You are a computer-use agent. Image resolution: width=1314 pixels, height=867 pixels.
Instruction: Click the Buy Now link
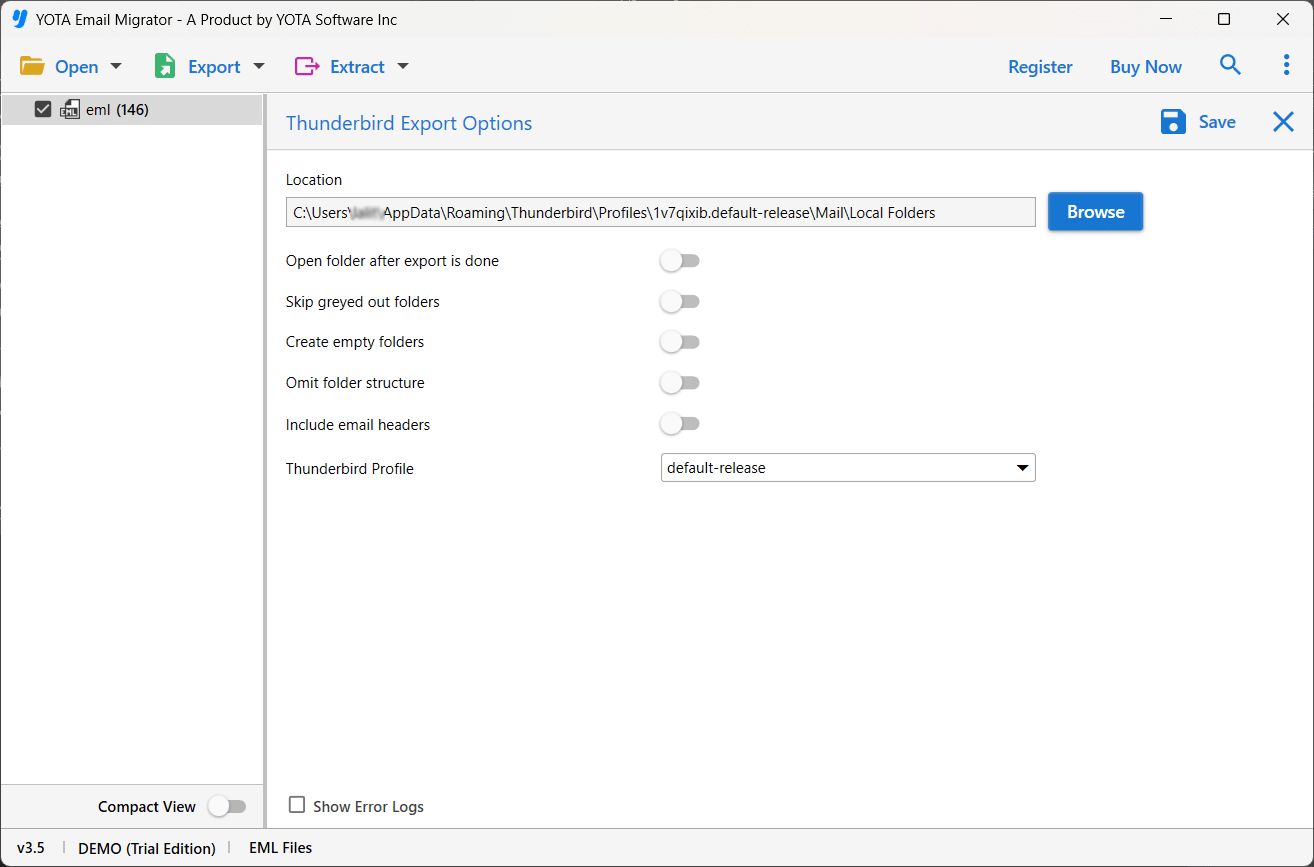[1145, 66]
